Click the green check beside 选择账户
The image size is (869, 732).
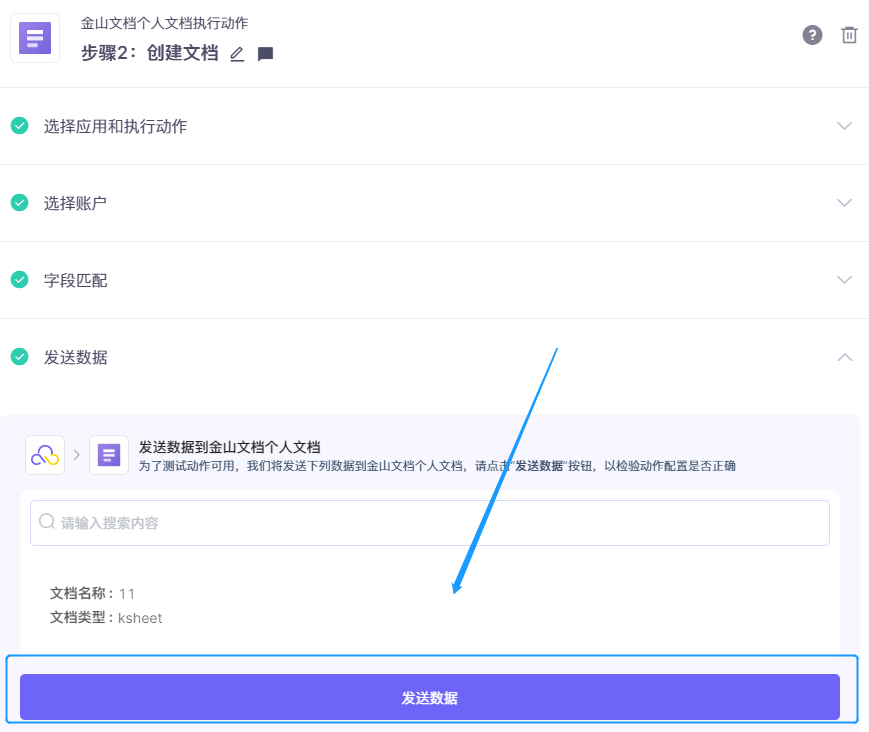point(19,203)
